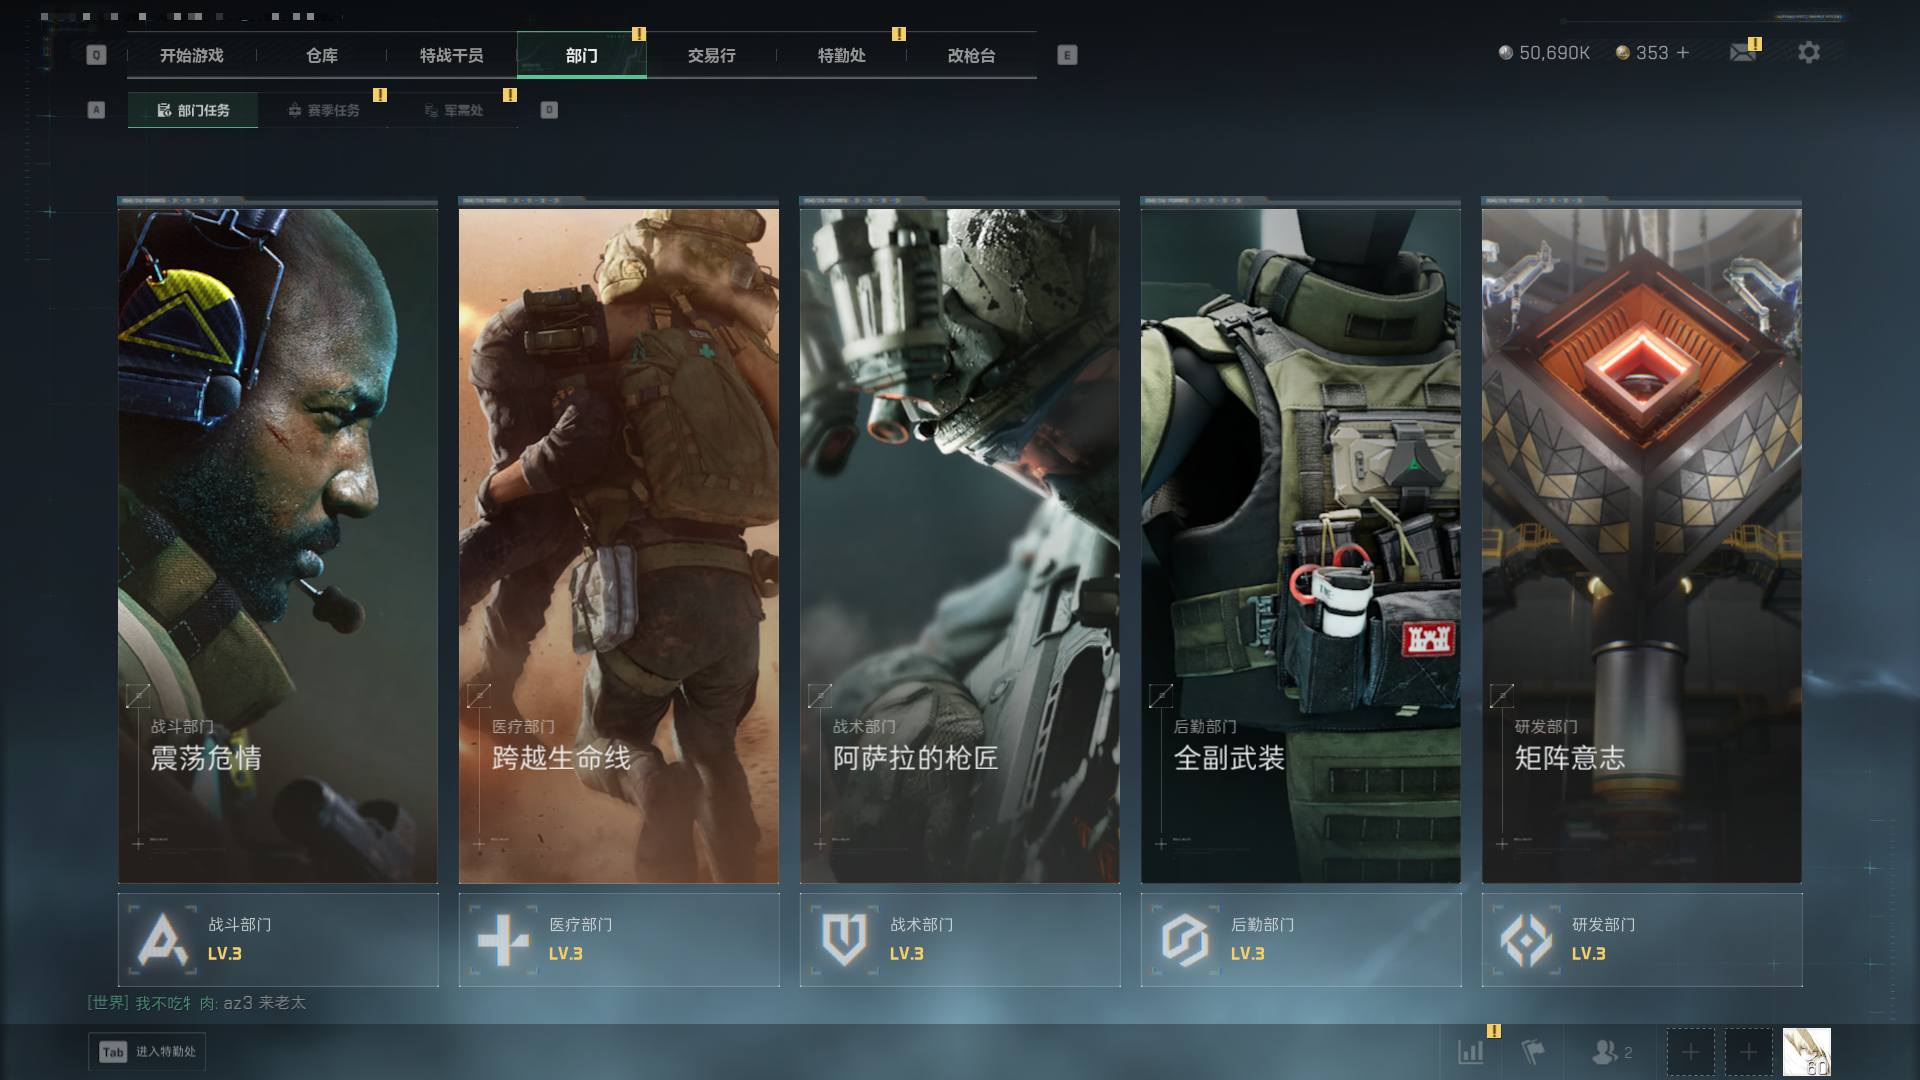Go to the 特勤处 tab
The height and width of the screenshot is (1080, 1920).
coord(842,56)
